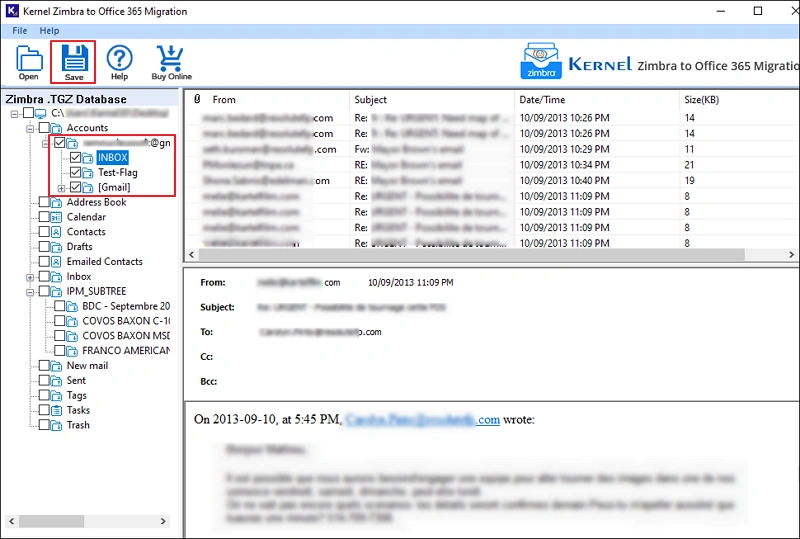800x539 pixels.
Task: Check the Drafts checkbox
Action: coord(44,247)
